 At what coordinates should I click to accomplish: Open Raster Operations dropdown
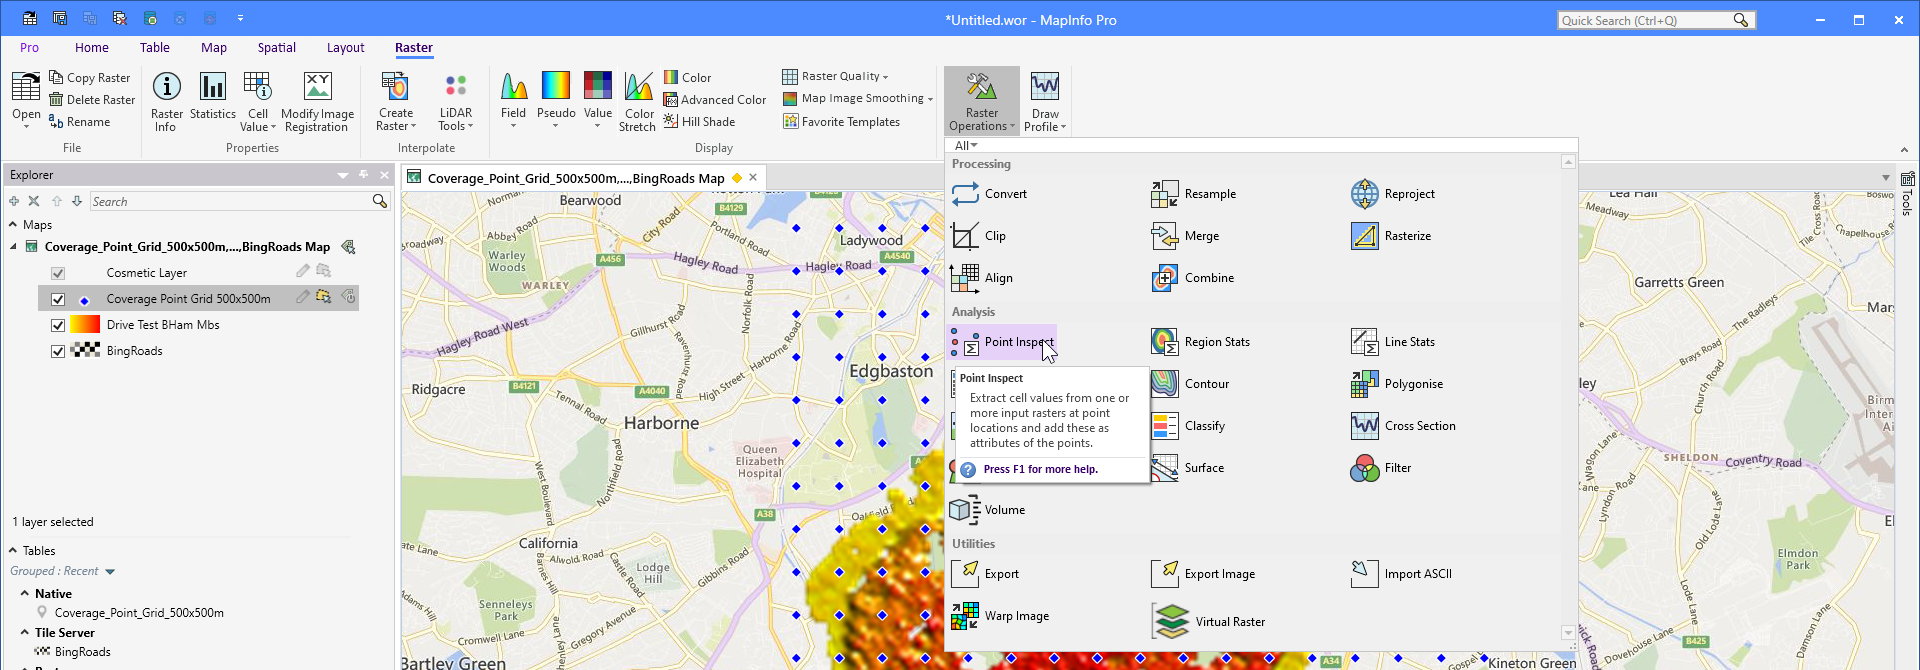click(x=982, y=101)
